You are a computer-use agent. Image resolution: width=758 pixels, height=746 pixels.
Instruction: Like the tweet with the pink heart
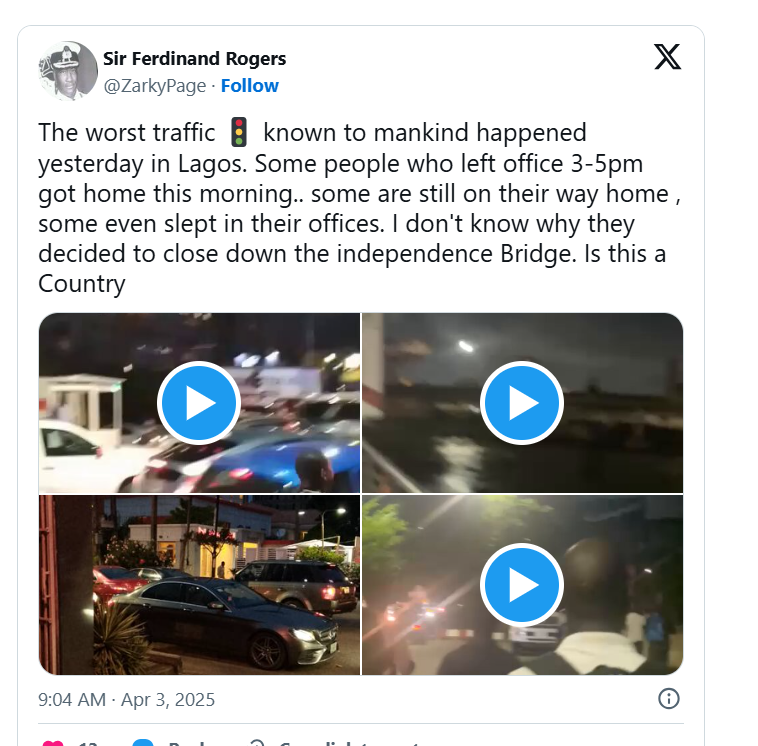tap(53, 743)
